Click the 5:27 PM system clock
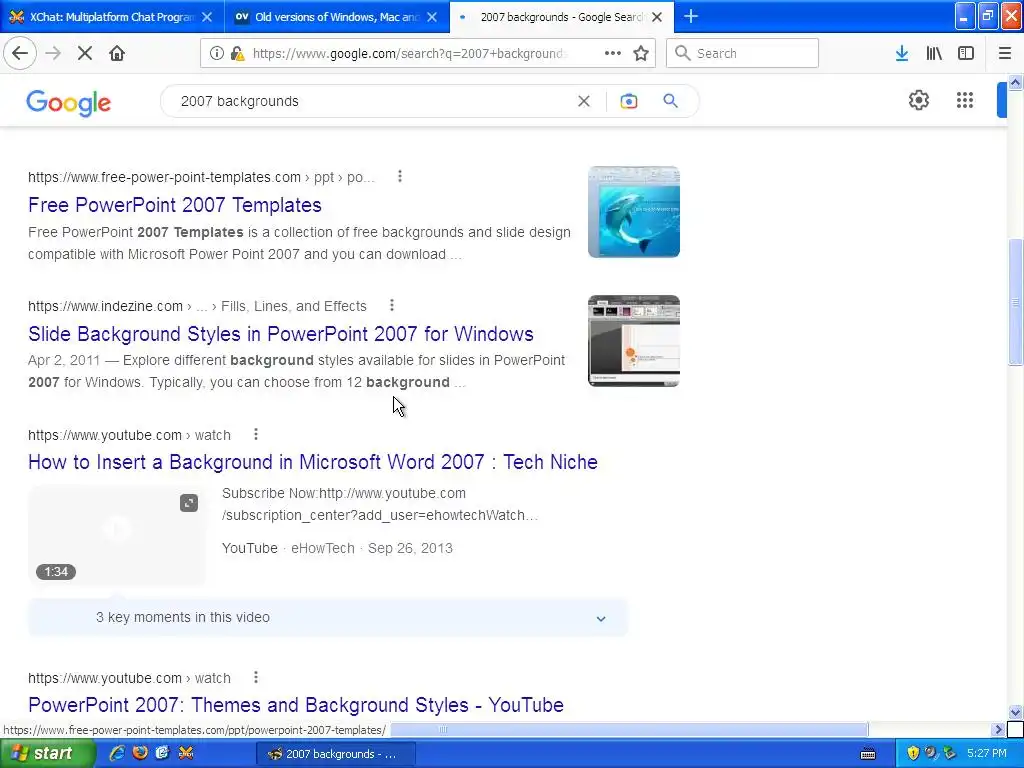 pyautogui.click(x=987, y=754)
